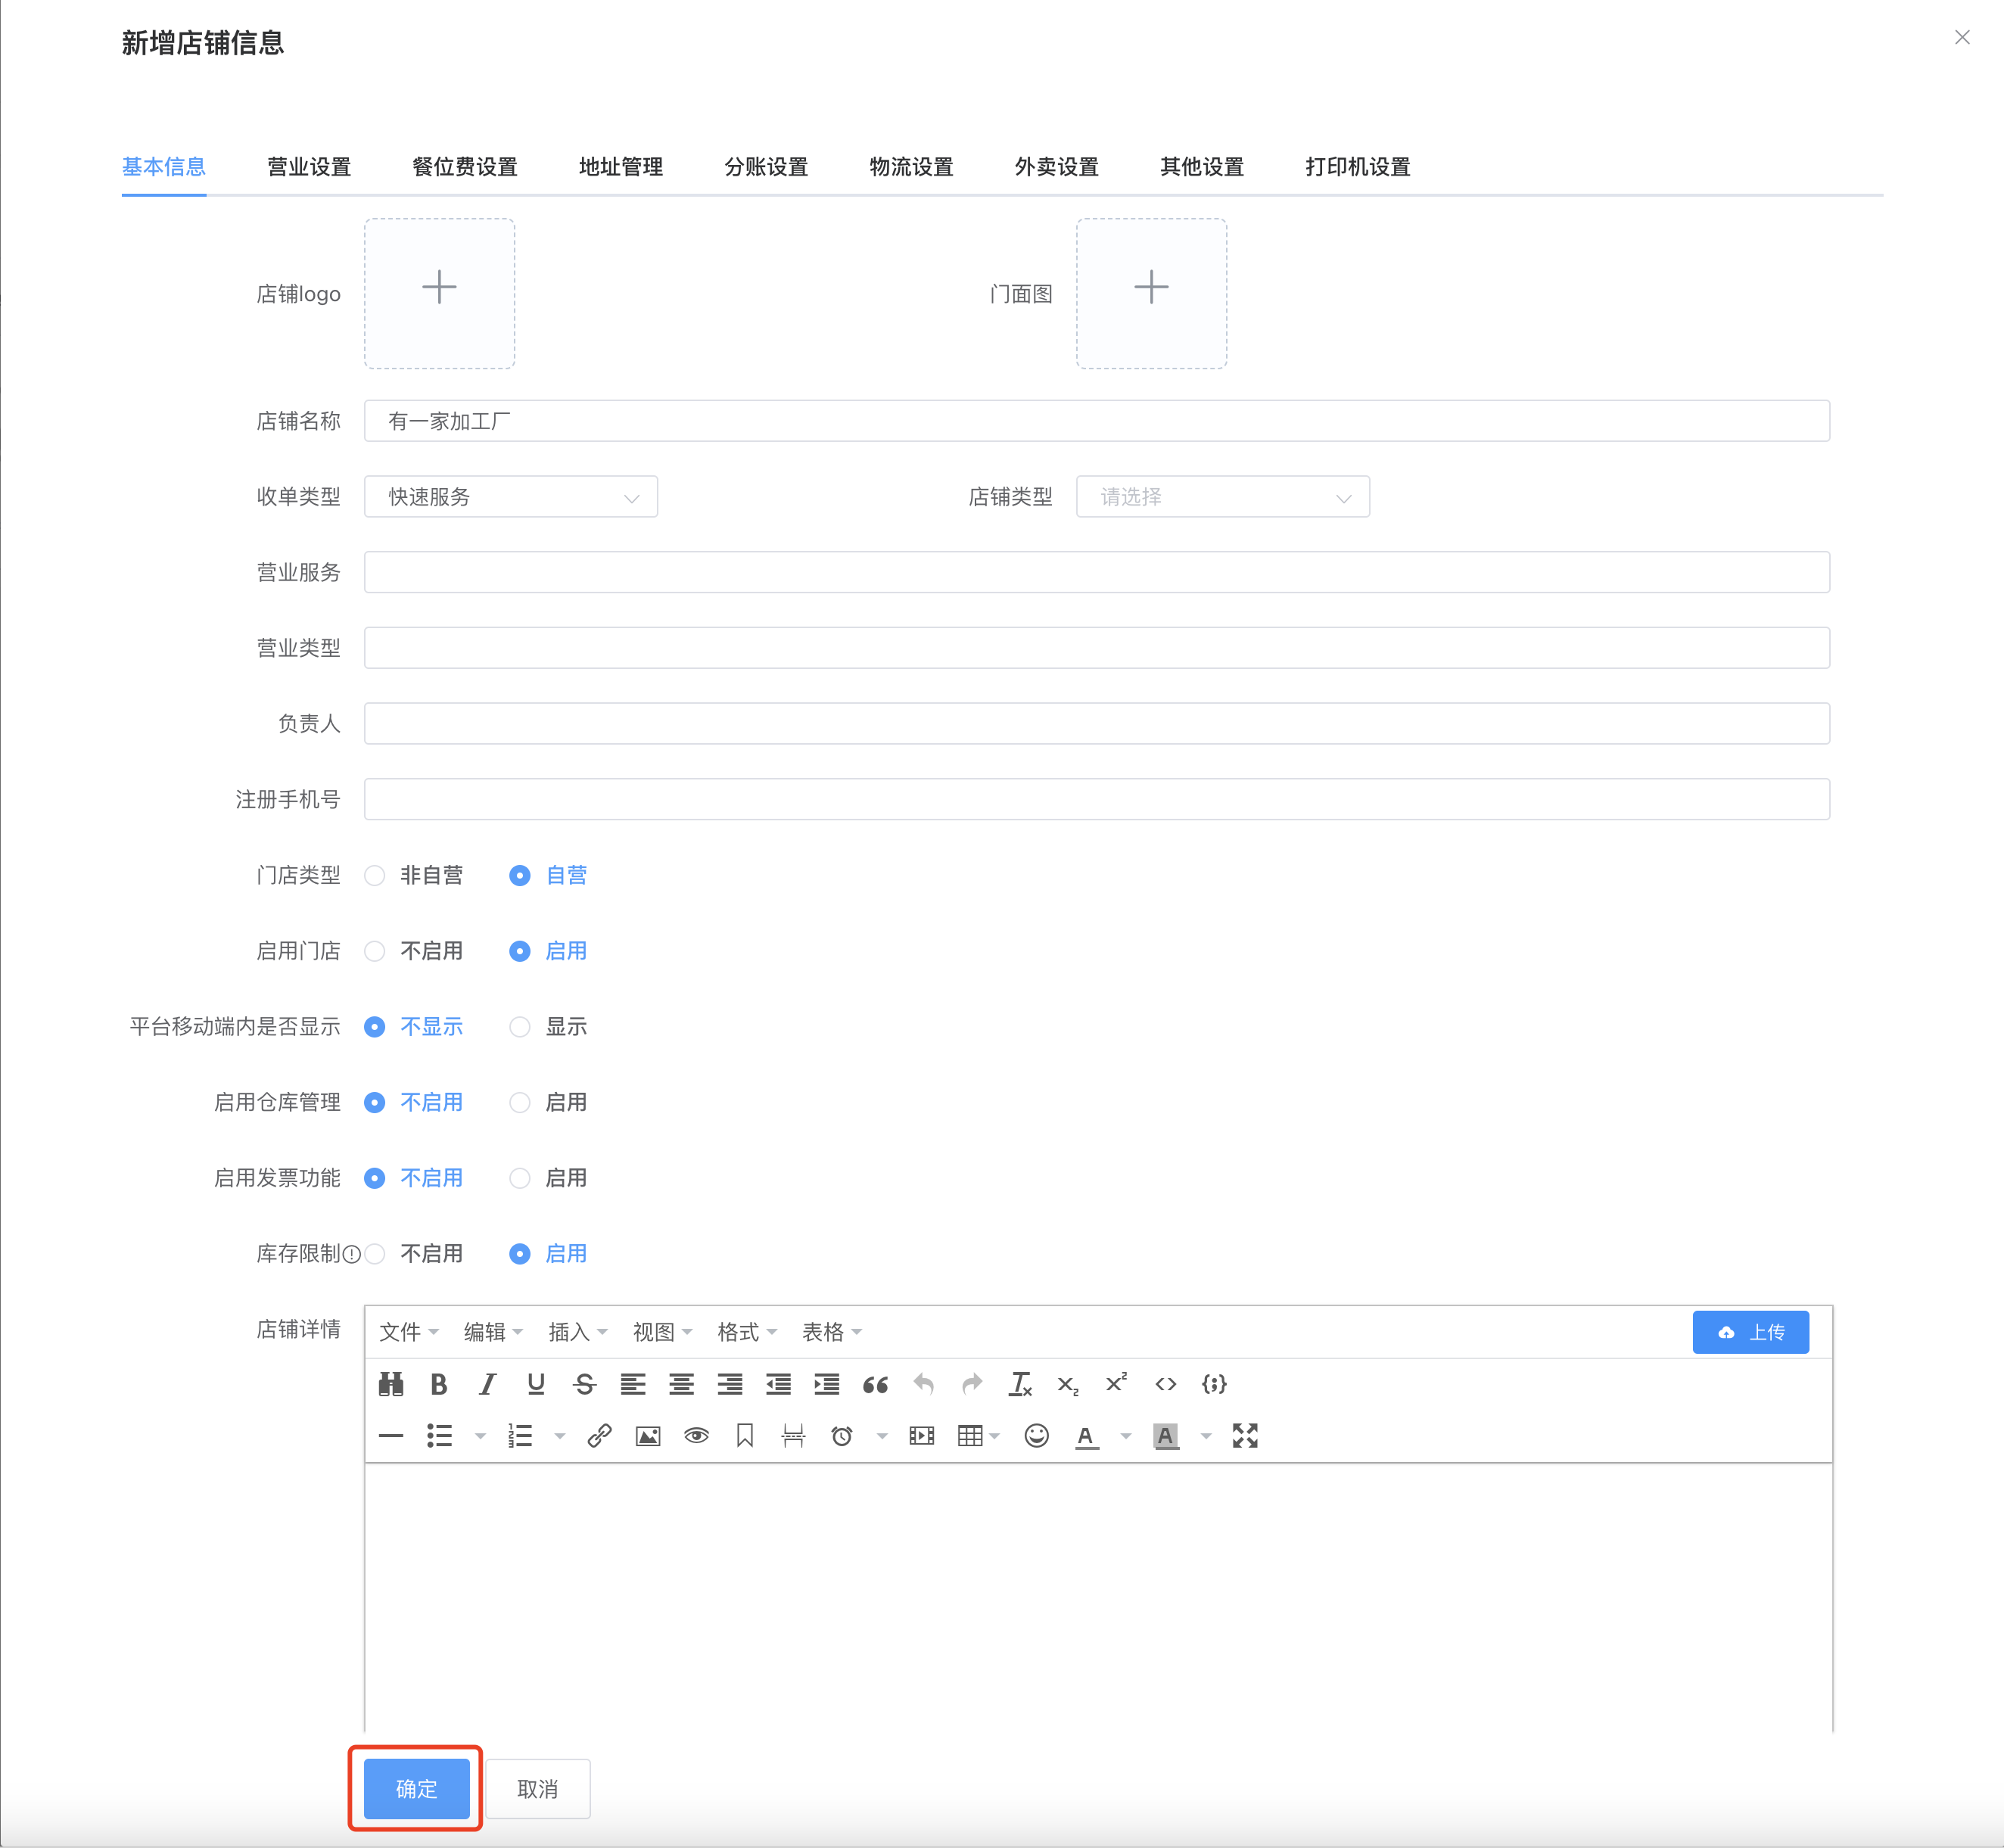Open the 收单类型 dropdown

click(x=510, y=496)
